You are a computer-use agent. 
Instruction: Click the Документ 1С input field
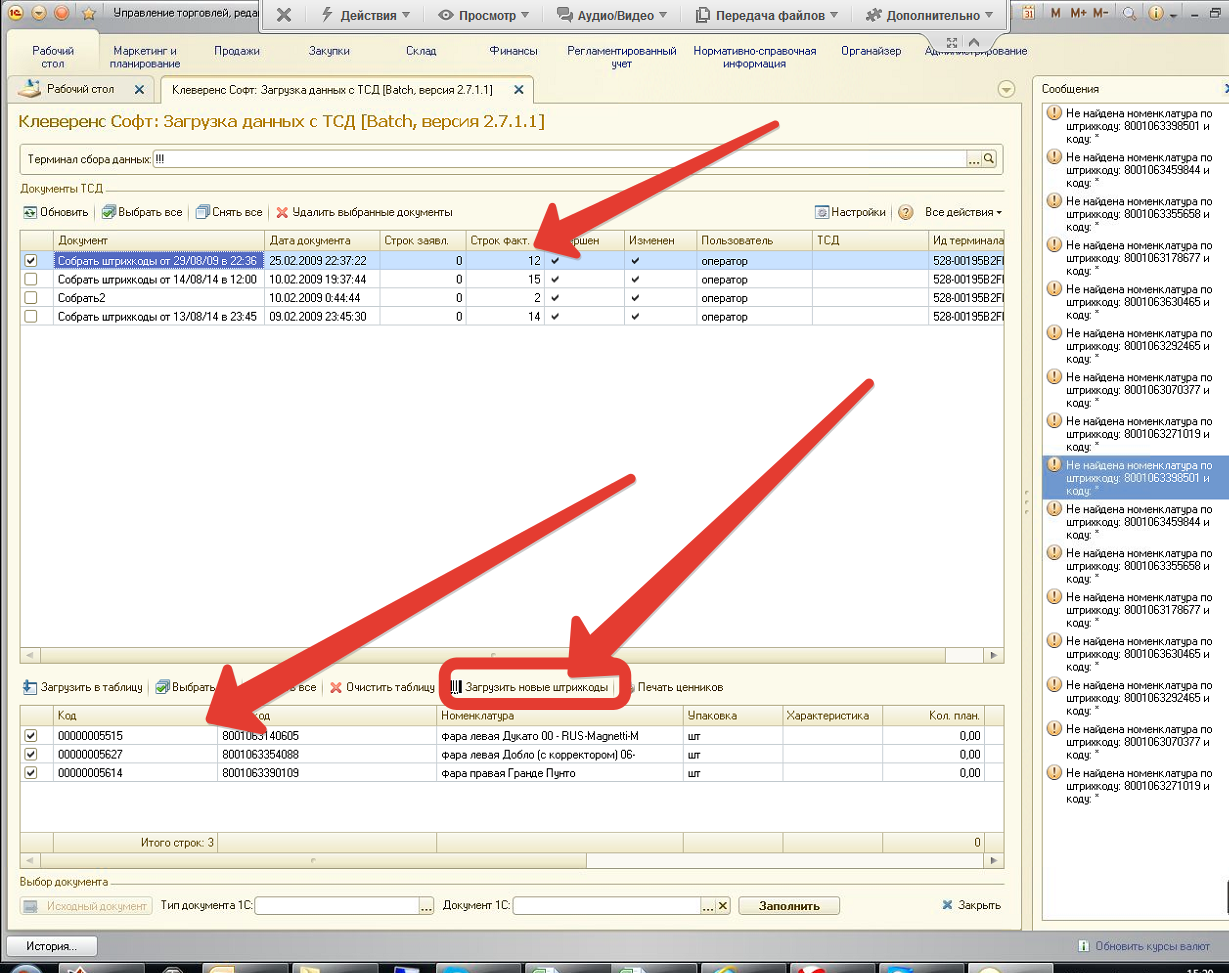(606, 906)
